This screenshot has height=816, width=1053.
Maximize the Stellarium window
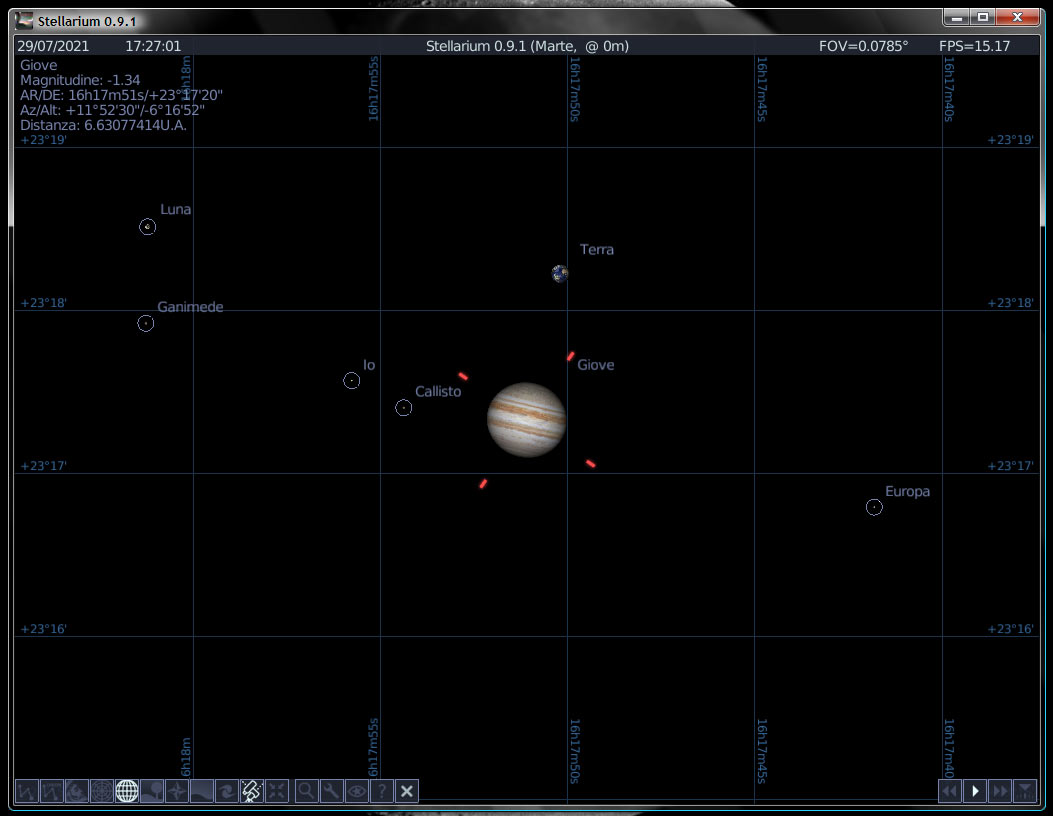point(982,17)
